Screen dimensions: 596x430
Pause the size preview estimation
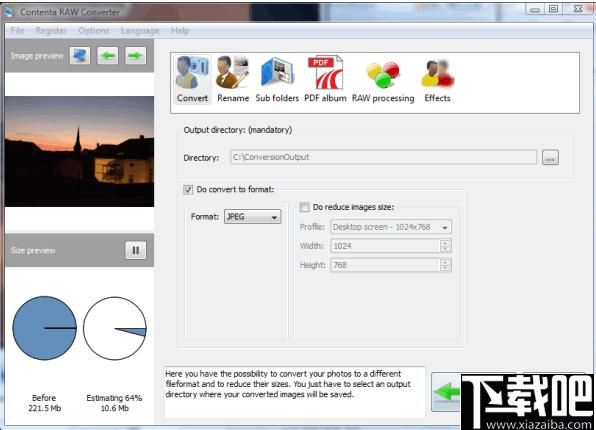coord(136,250)
